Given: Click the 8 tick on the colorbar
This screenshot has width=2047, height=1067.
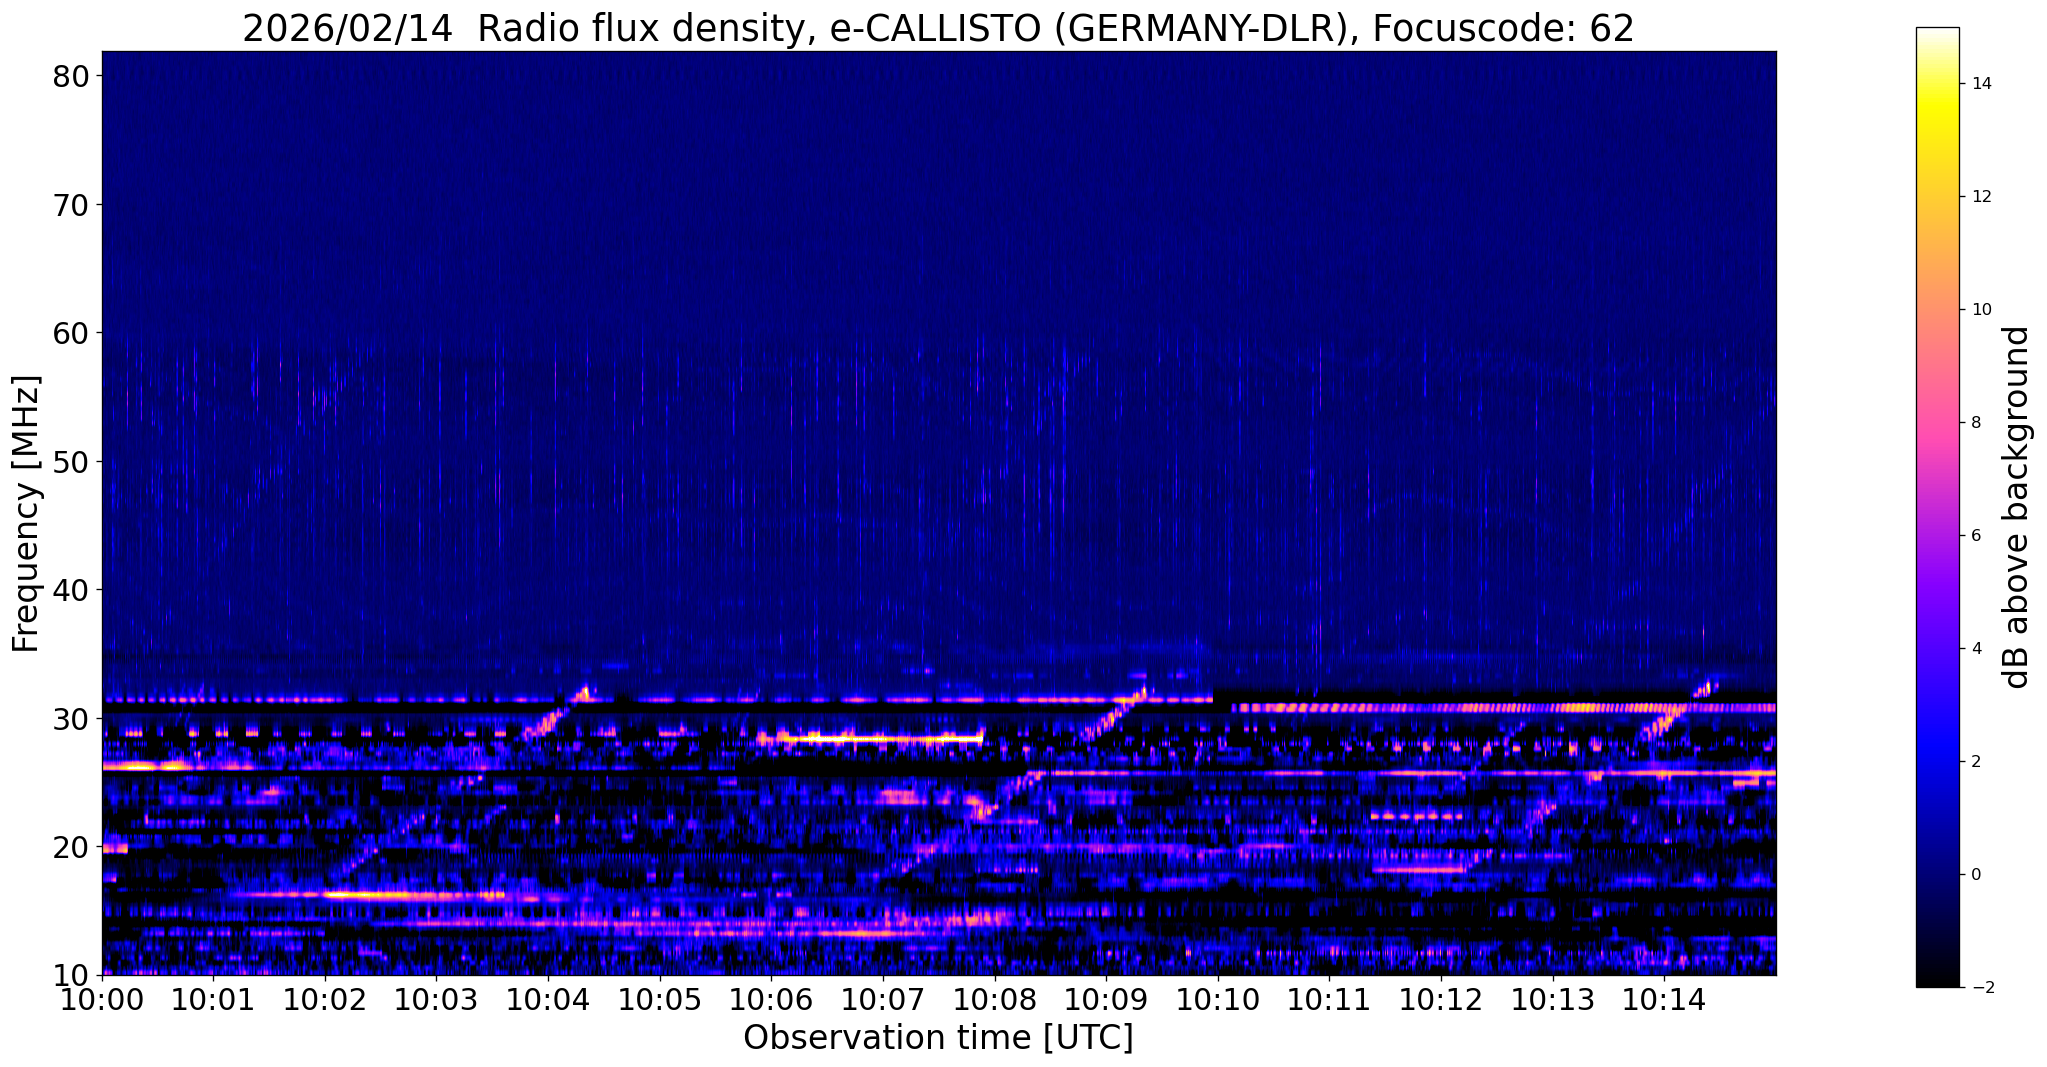Looking at the screenshot, I should coord(1974,423).
